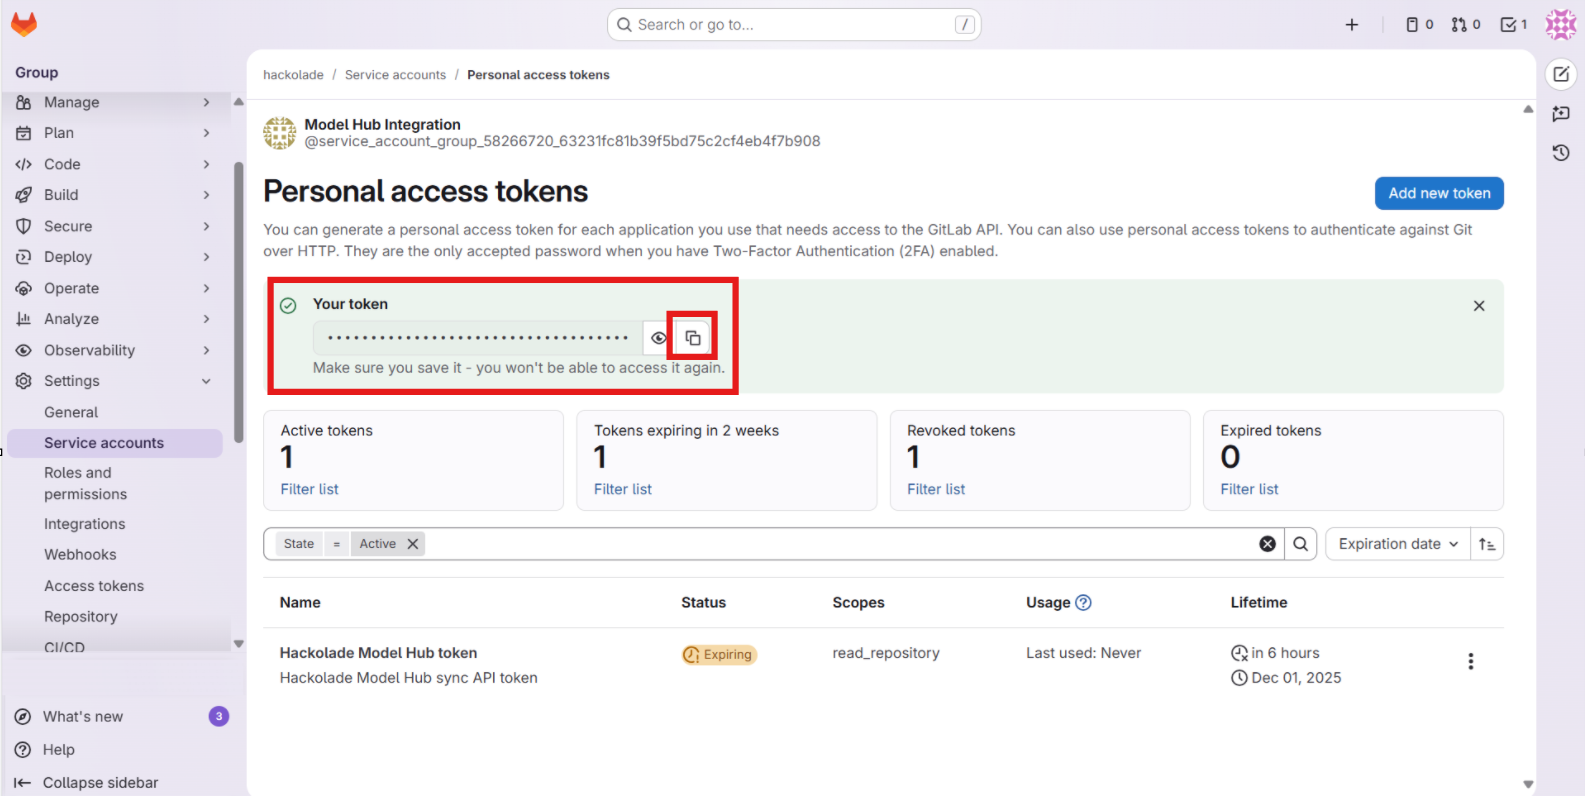Open the Expiration date sort dropdown
This screenshot has width=1585, height=796.
pos(1398,544)
